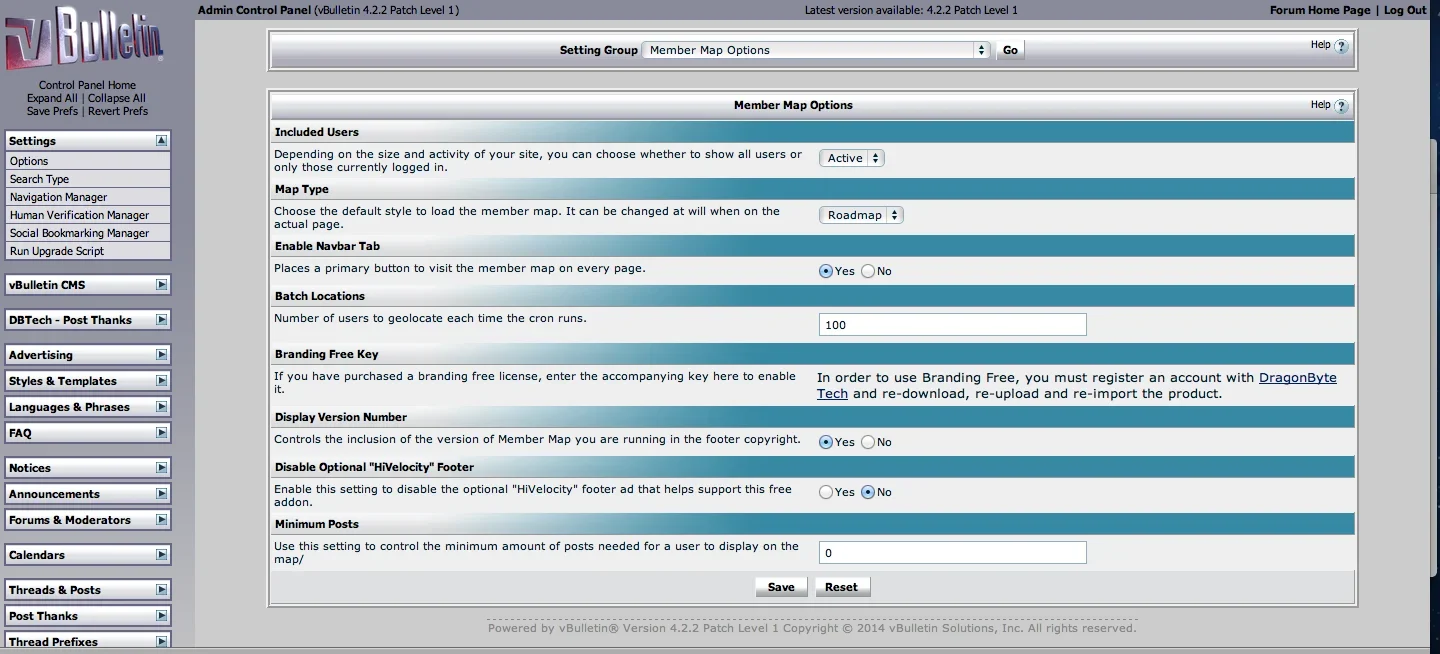1440x654 pixels.
Task: Select Yes for Enable Navbar Tab
Action: pyautogui.click(x=826, y=271)
